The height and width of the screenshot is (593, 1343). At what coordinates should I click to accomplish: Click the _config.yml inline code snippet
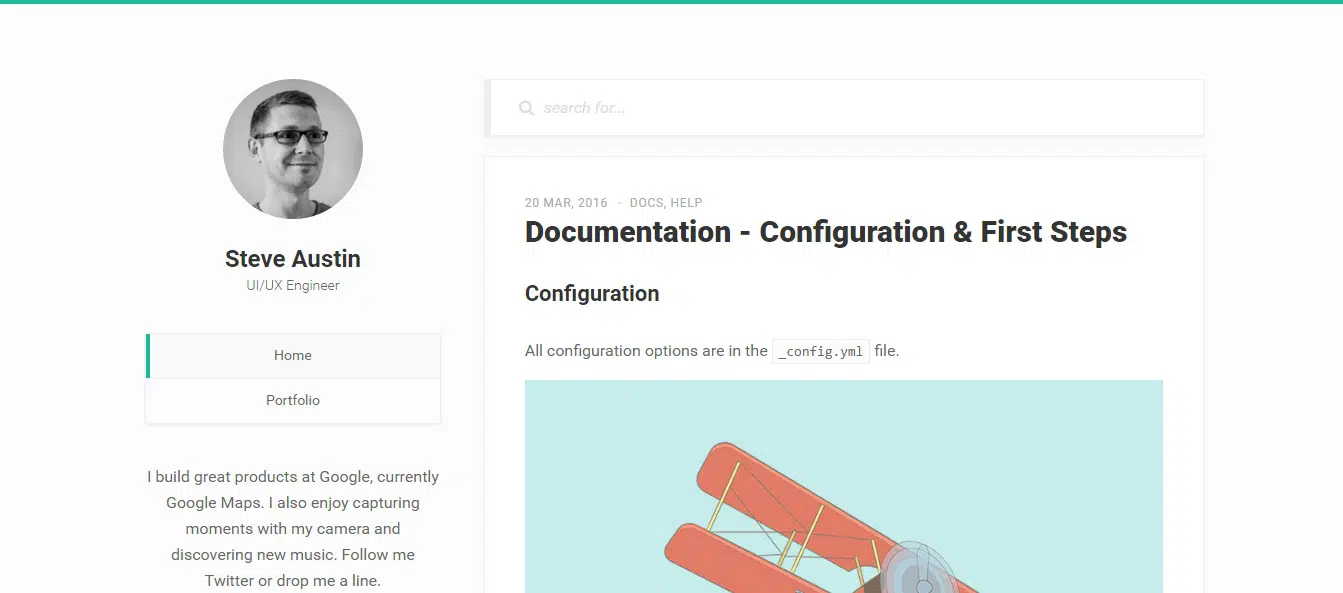(821, 351)
